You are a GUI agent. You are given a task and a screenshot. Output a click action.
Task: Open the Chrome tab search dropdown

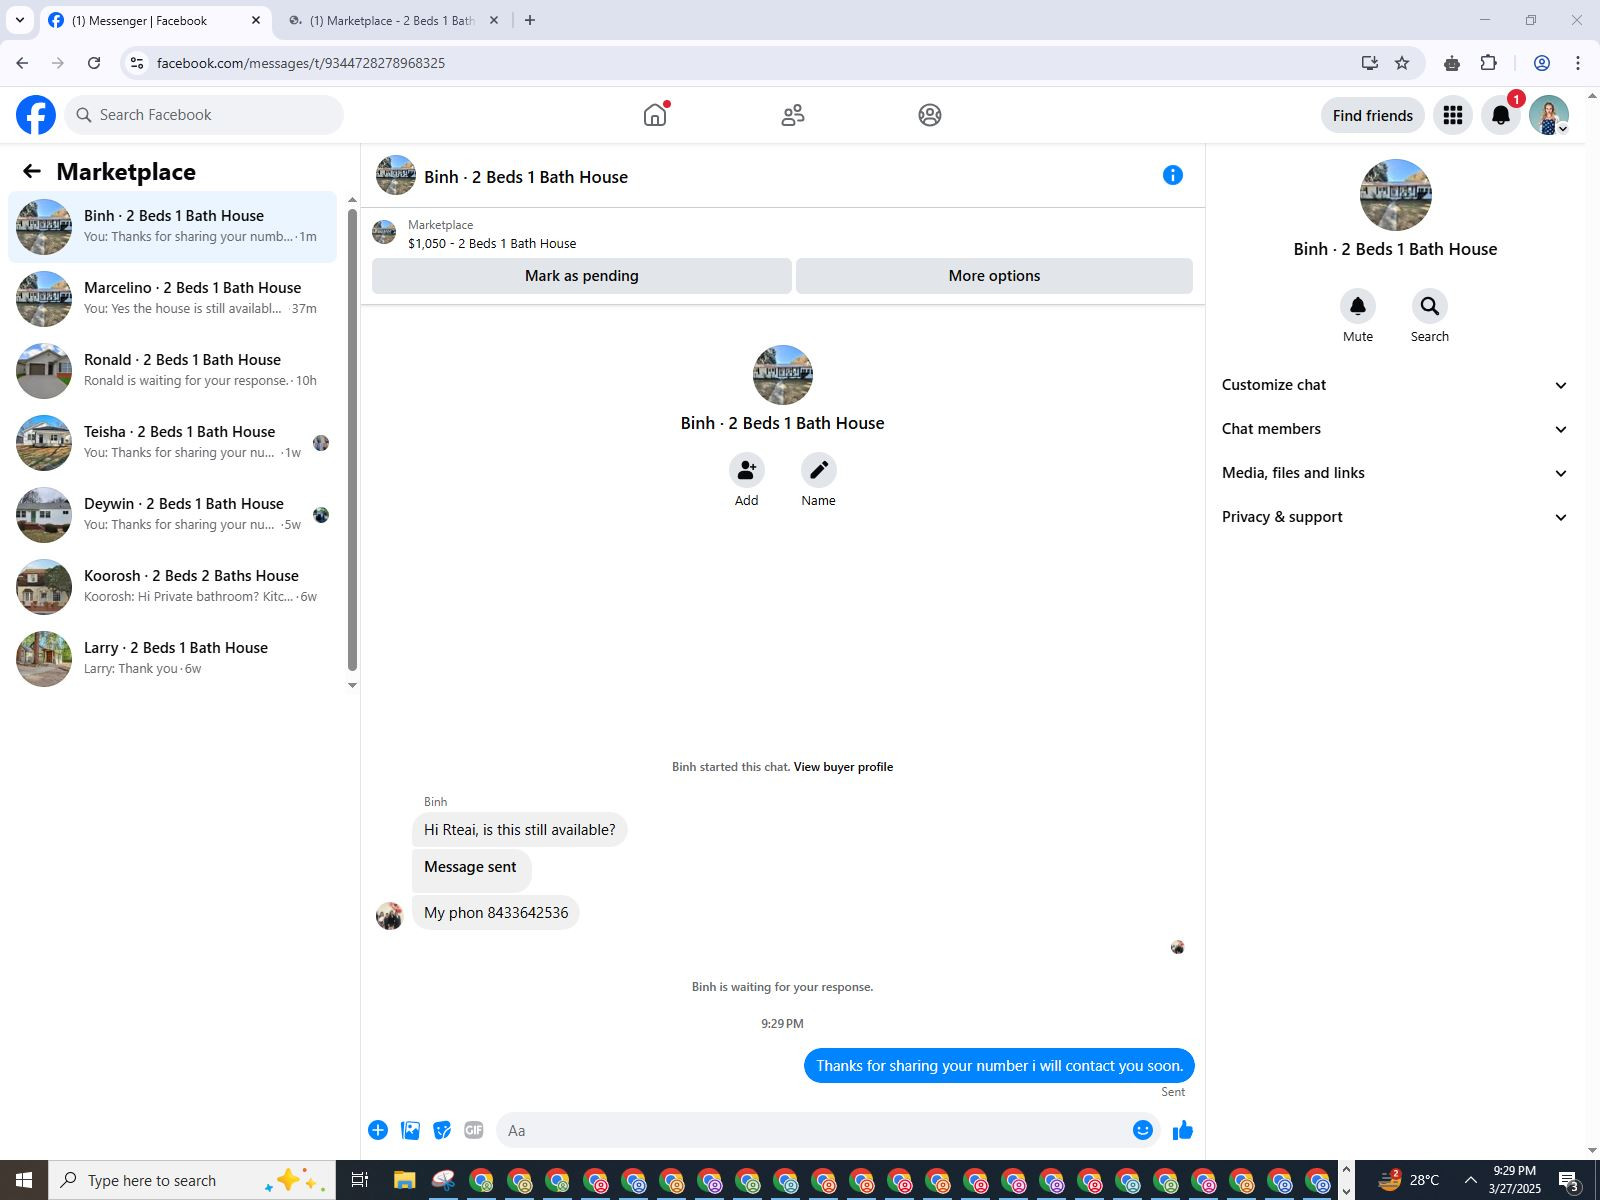[19, 20]
